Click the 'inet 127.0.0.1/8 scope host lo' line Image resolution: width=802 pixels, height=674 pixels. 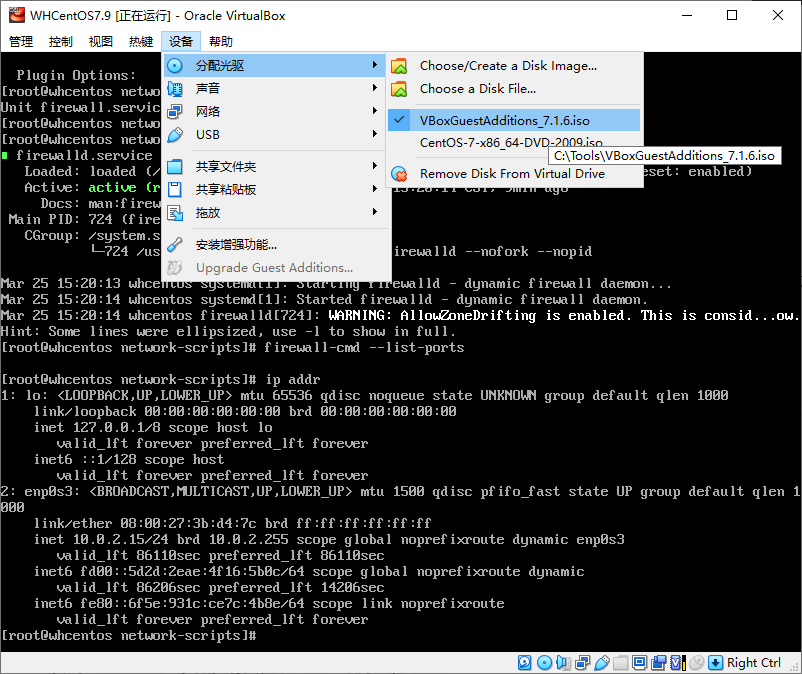pos(153,428)
